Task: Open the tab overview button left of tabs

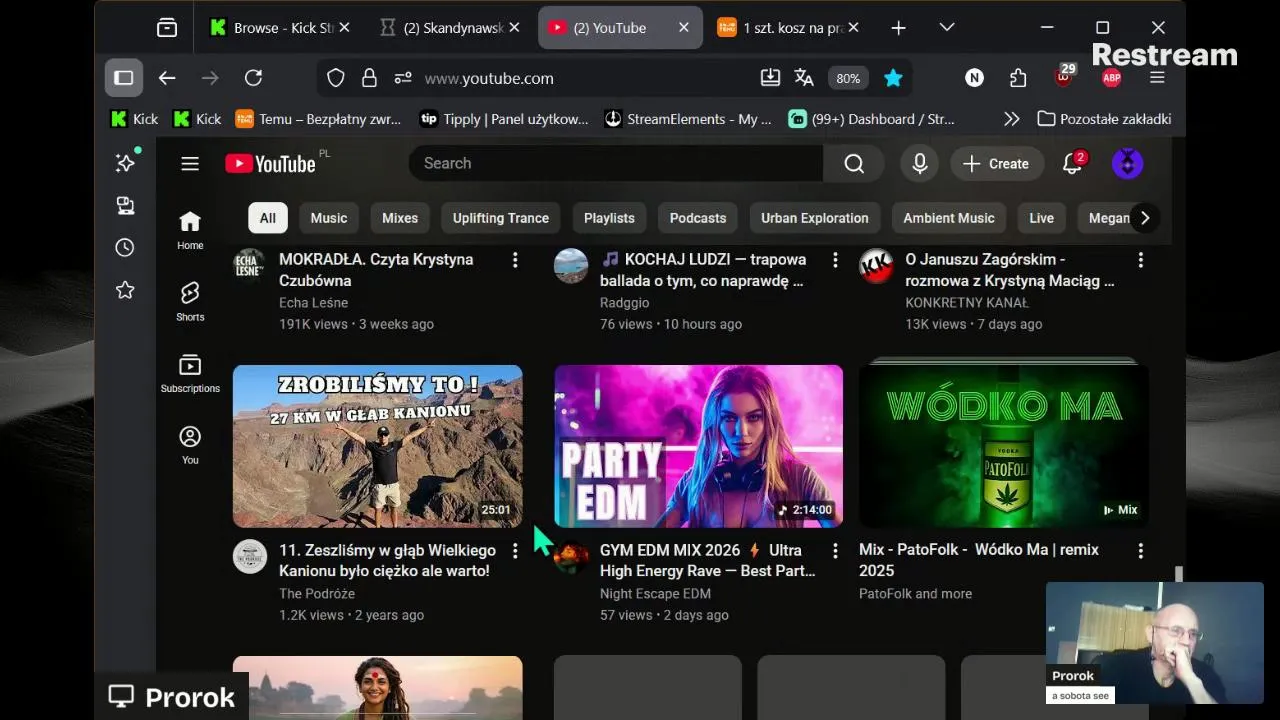Action: point(167,28)
